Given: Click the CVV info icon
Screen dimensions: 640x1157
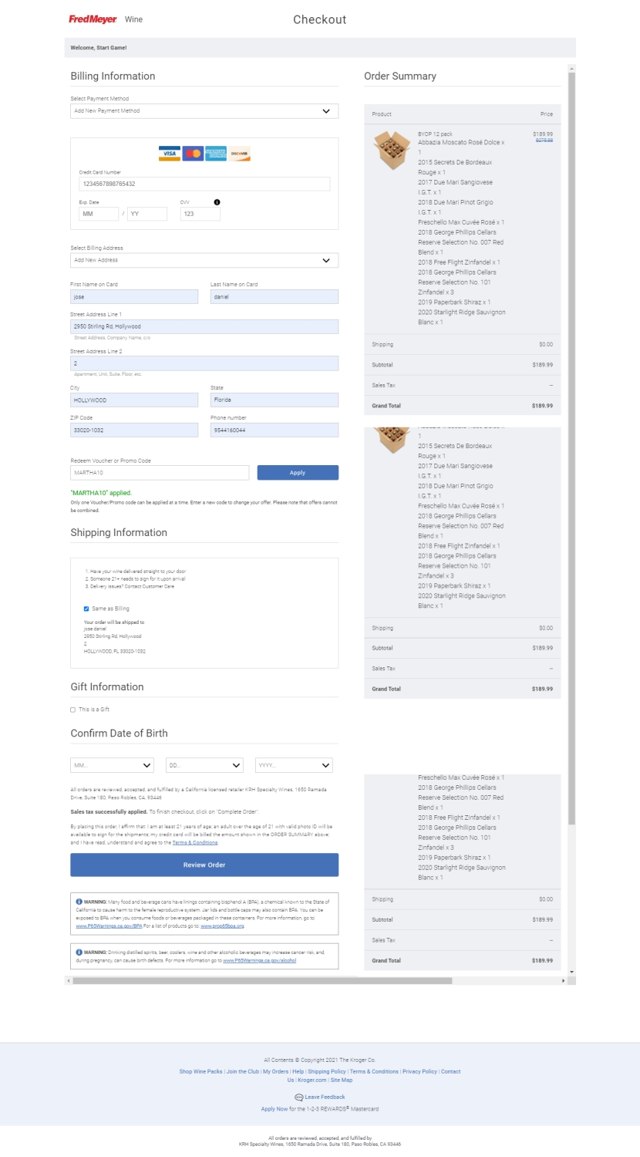Looking at the screenshot, I should [x=217, y=201].
